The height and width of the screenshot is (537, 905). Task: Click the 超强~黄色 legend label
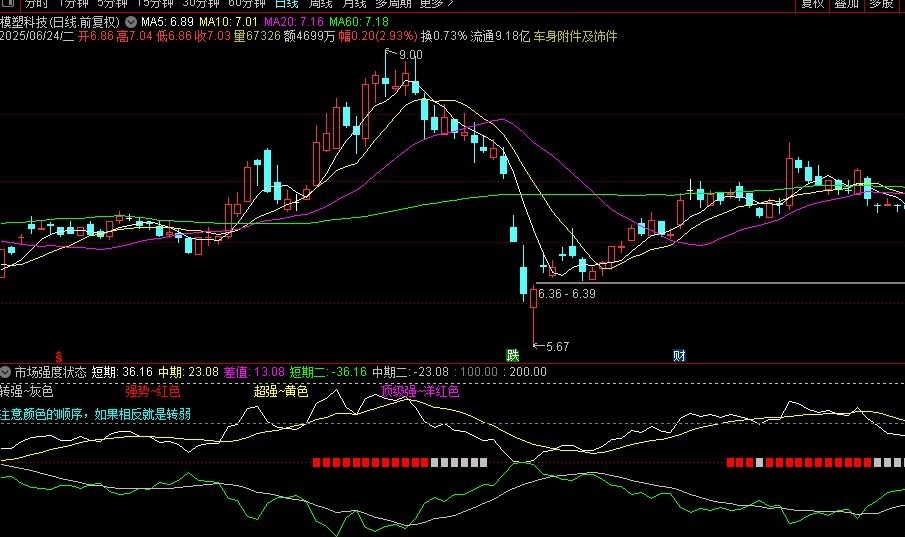coord(281,391)
